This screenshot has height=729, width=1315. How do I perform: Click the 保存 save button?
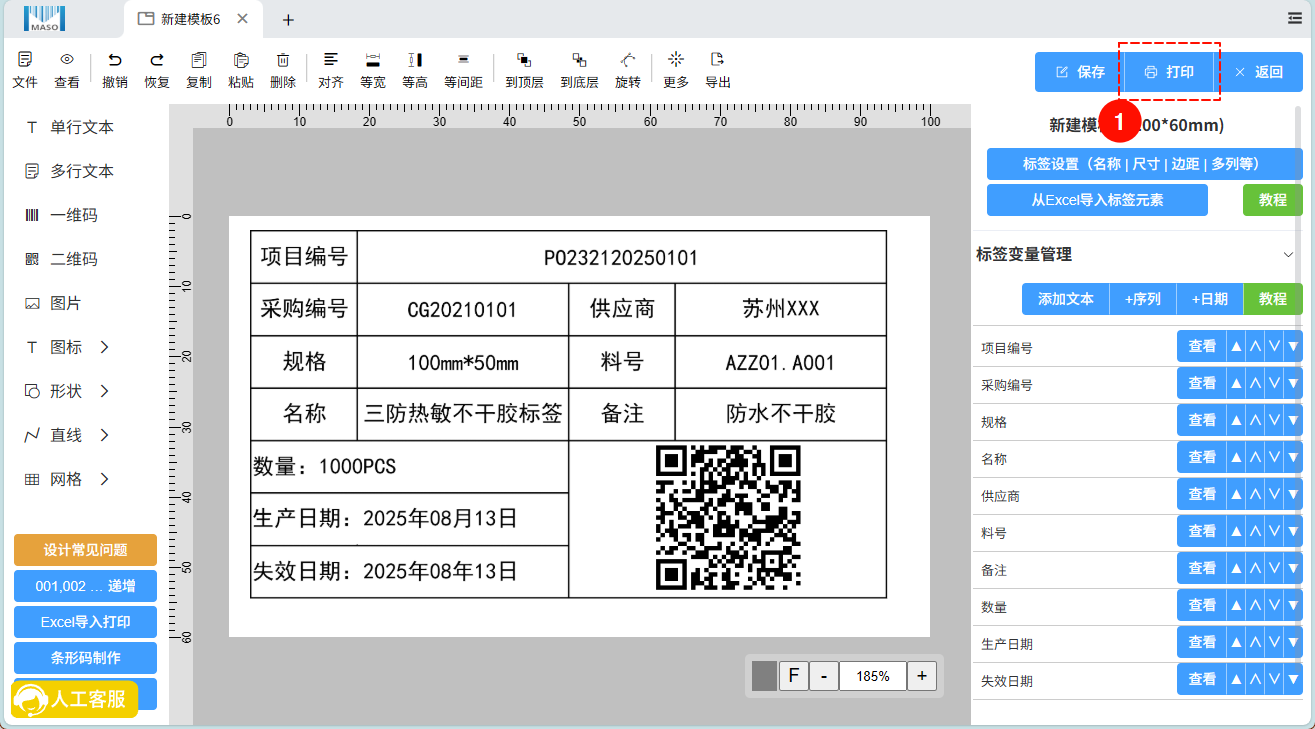[x=1078, y=72]
